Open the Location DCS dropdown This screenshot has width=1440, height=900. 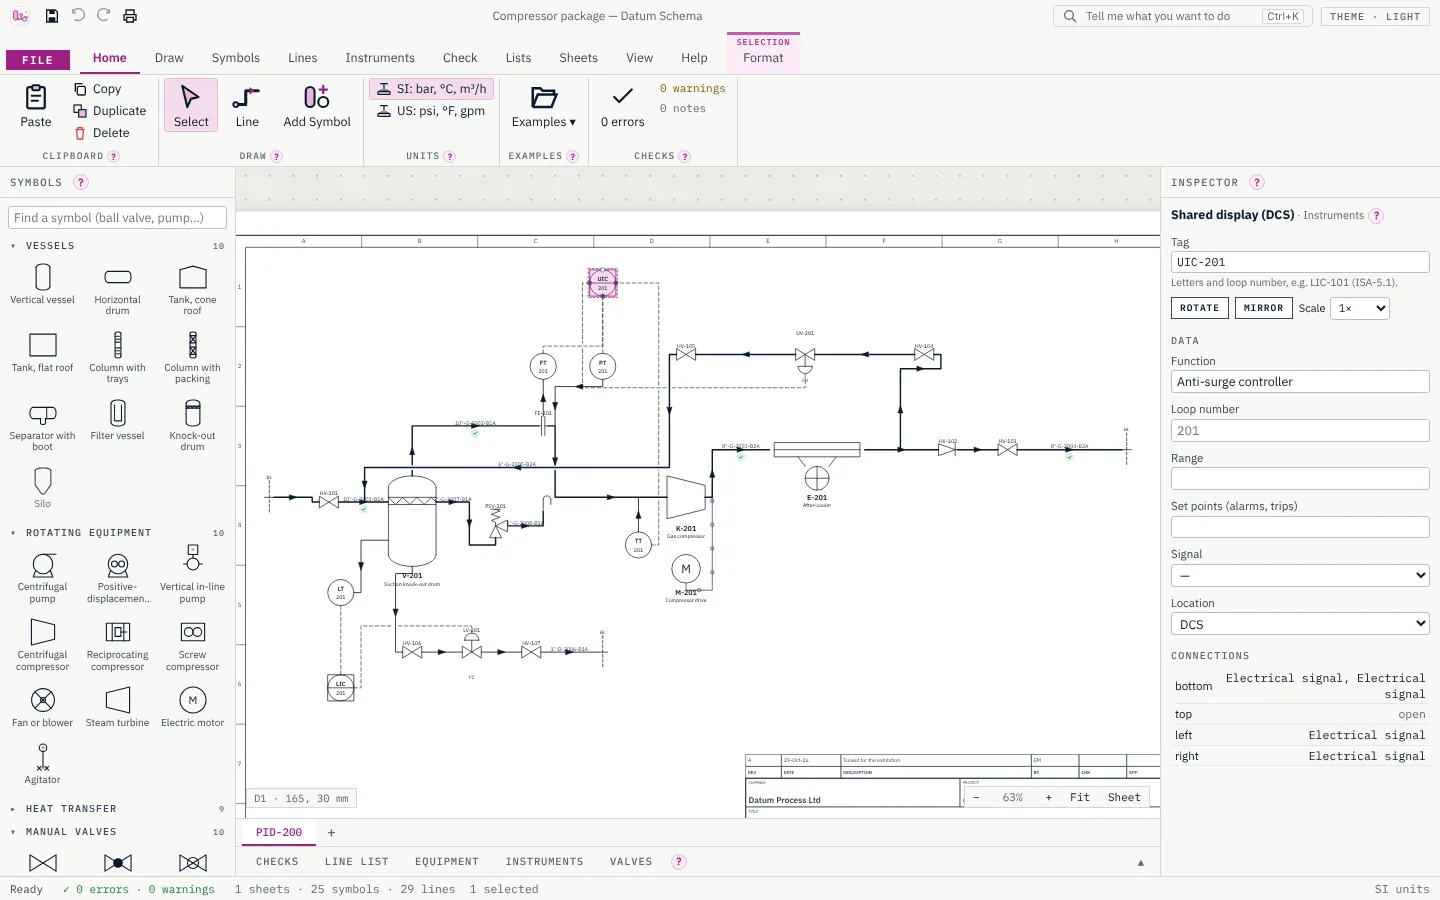click(1300, 624)
